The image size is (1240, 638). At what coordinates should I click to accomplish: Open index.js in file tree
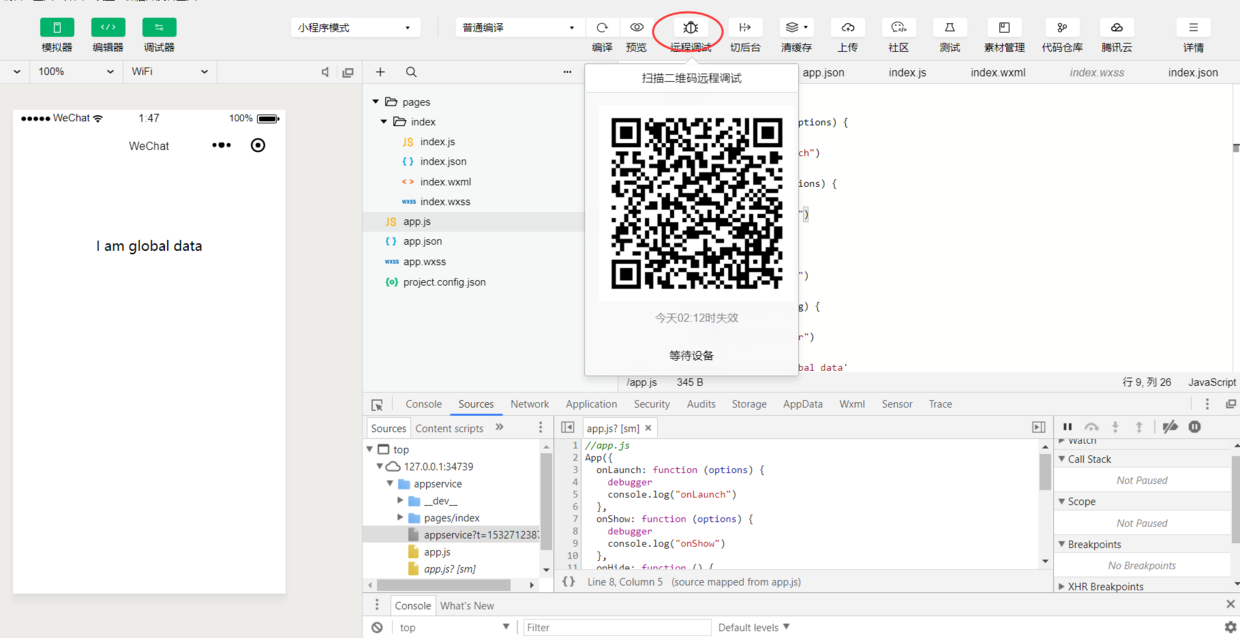coord(437,142)
